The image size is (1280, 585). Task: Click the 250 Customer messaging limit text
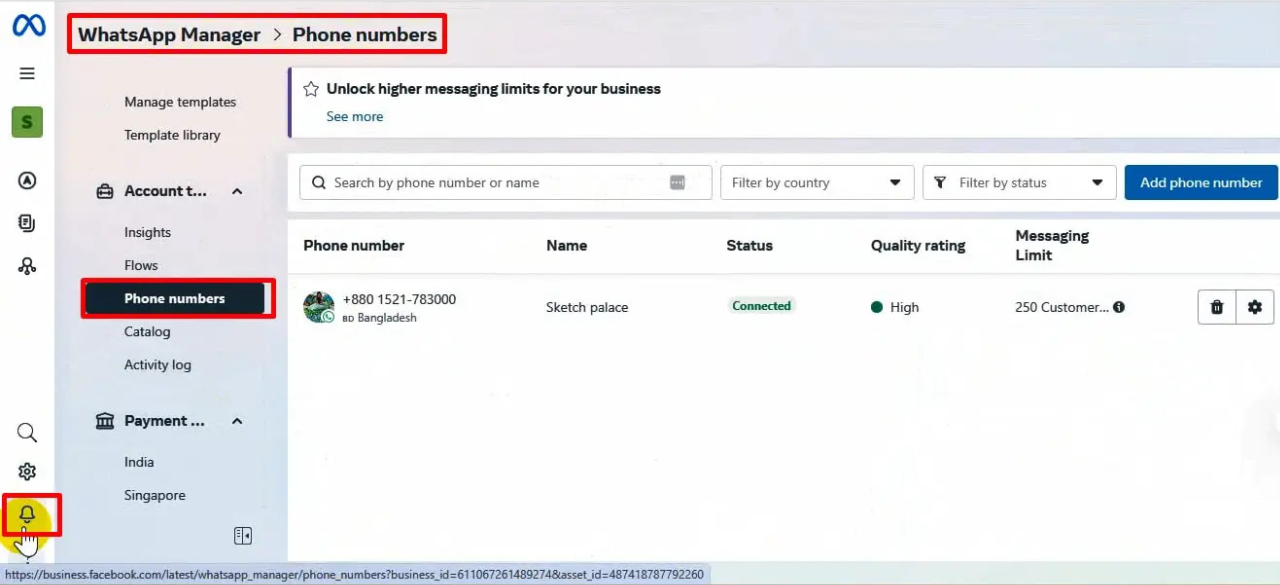(x=1062, y=307)
